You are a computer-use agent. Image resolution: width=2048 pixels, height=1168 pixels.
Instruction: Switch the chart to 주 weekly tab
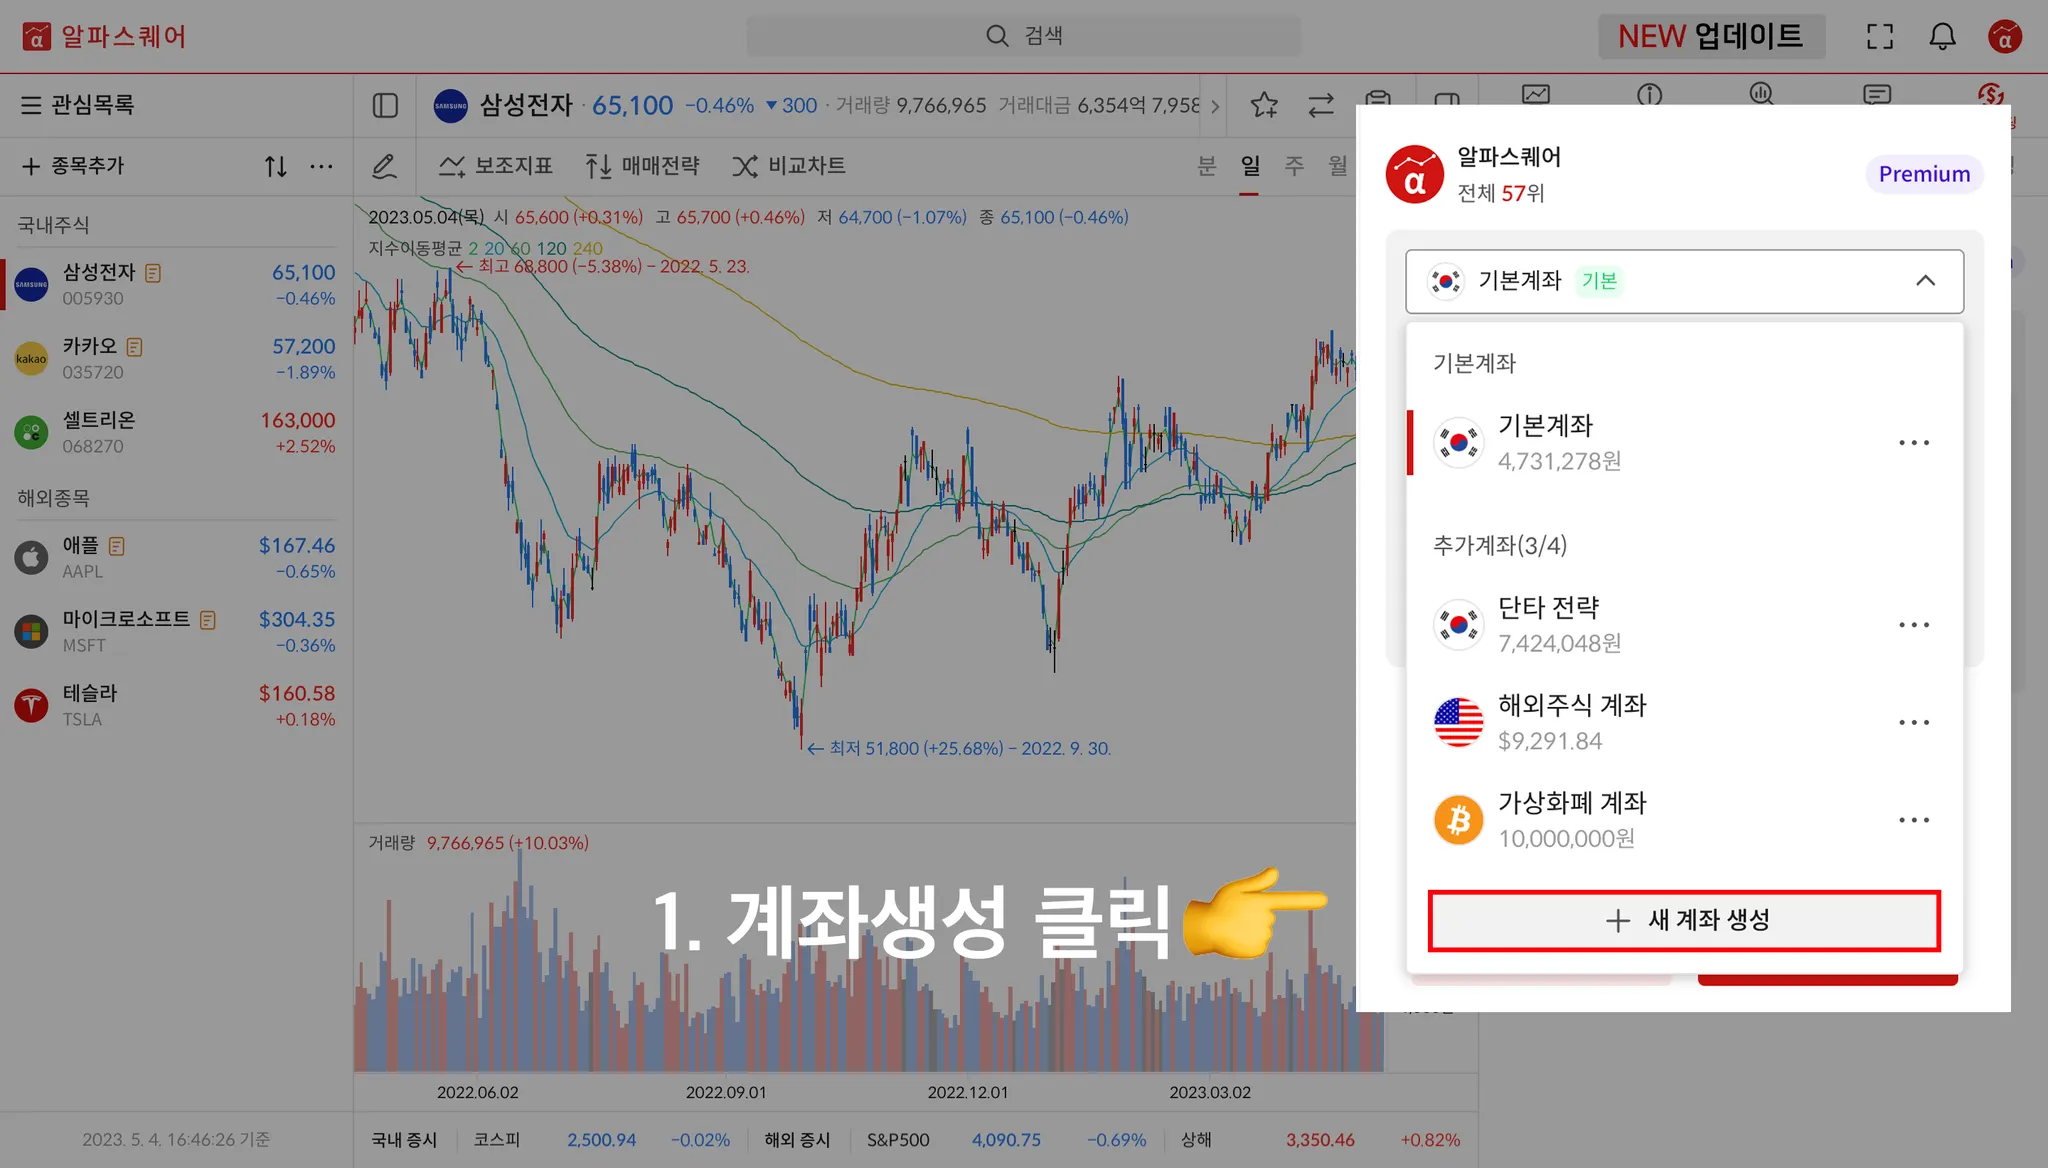[1294, 166]
